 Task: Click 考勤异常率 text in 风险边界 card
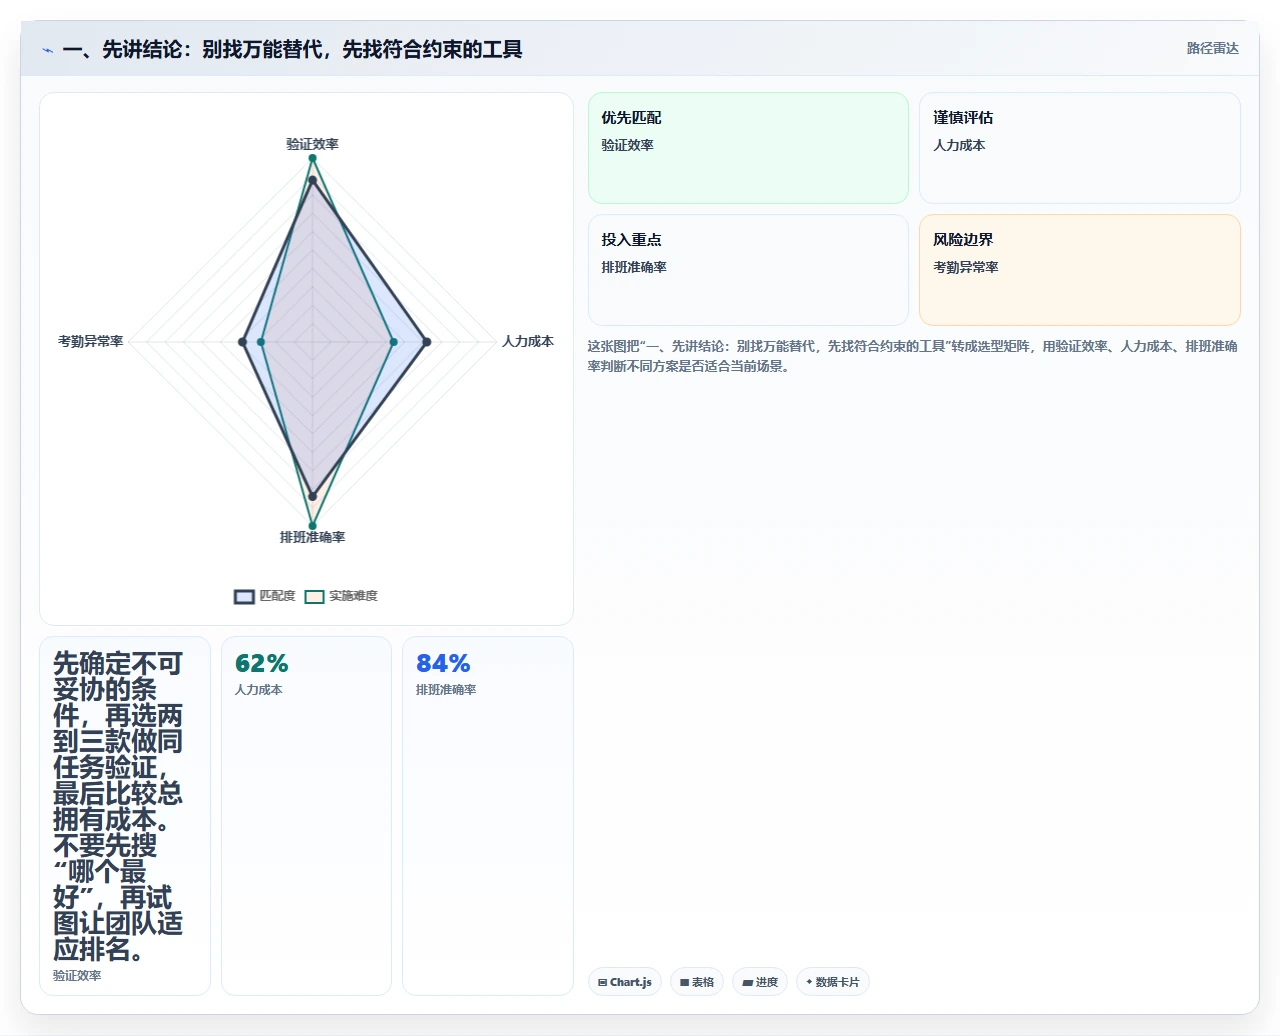pyautogui.click(x=966, y=267)
